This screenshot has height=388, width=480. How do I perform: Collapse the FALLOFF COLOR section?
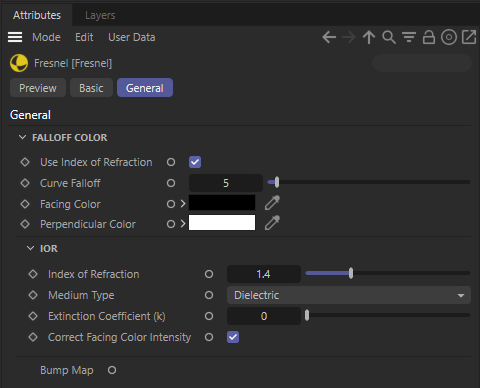[x=22, y=137]
